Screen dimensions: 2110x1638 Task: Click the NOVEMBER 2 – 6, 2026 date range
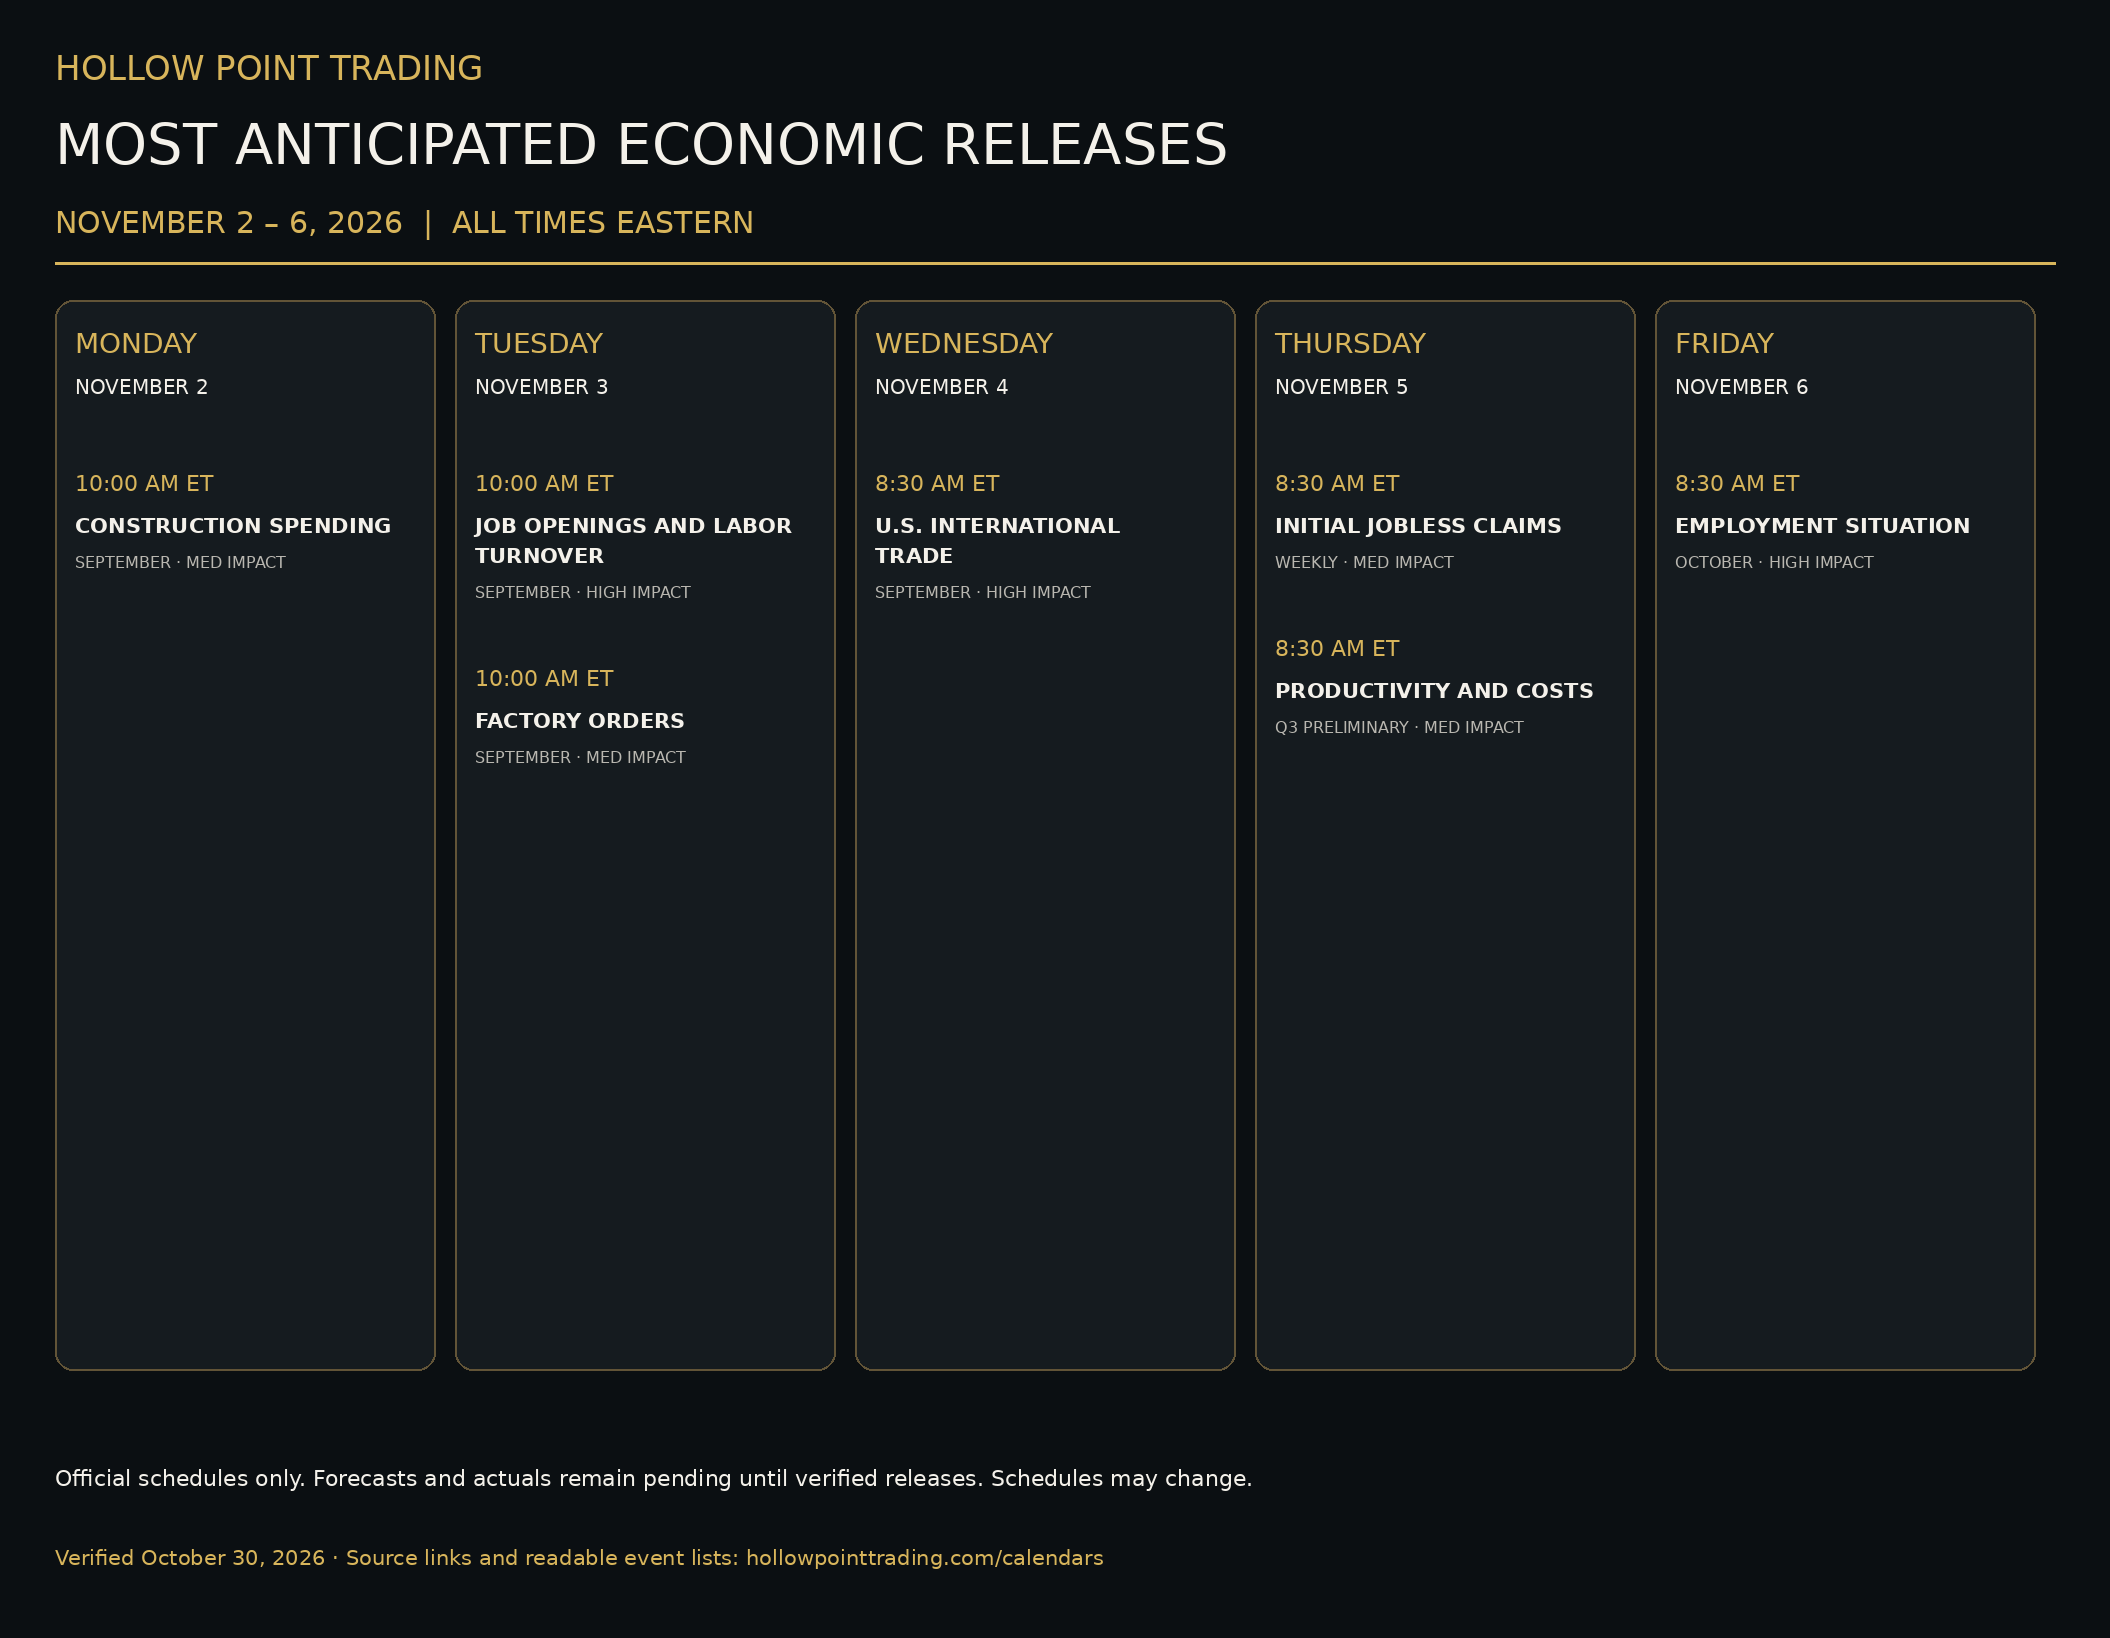pyautogui.click(x=229, y=222)
